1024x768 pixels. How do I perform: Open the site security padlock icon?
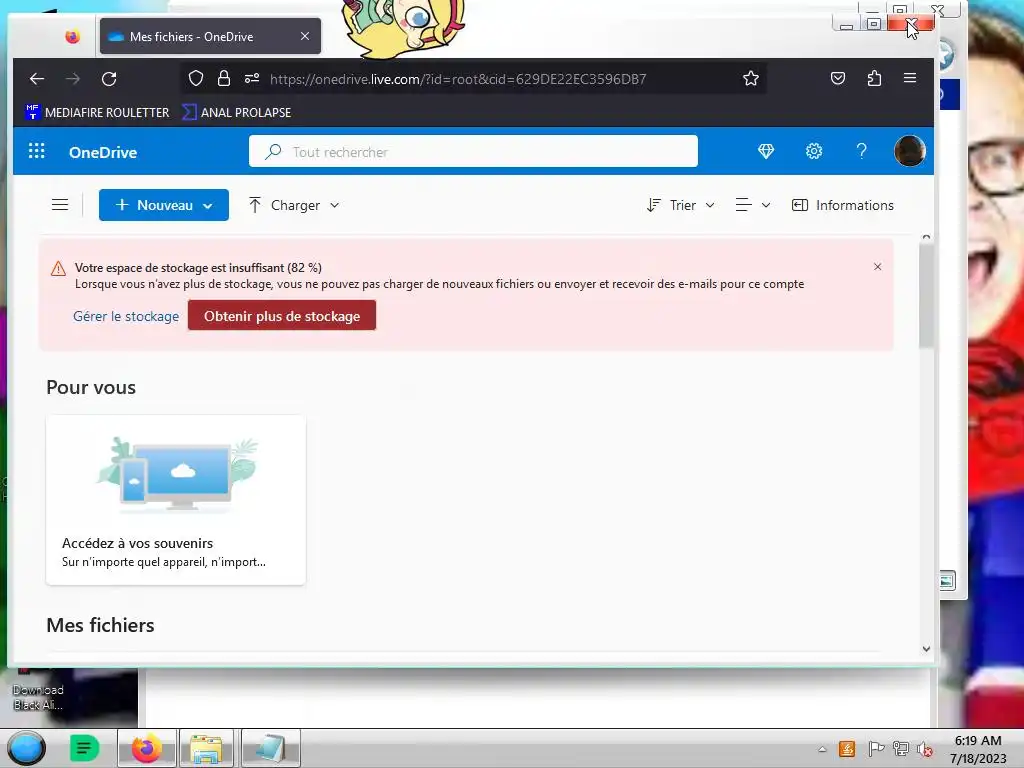(224, 78)
